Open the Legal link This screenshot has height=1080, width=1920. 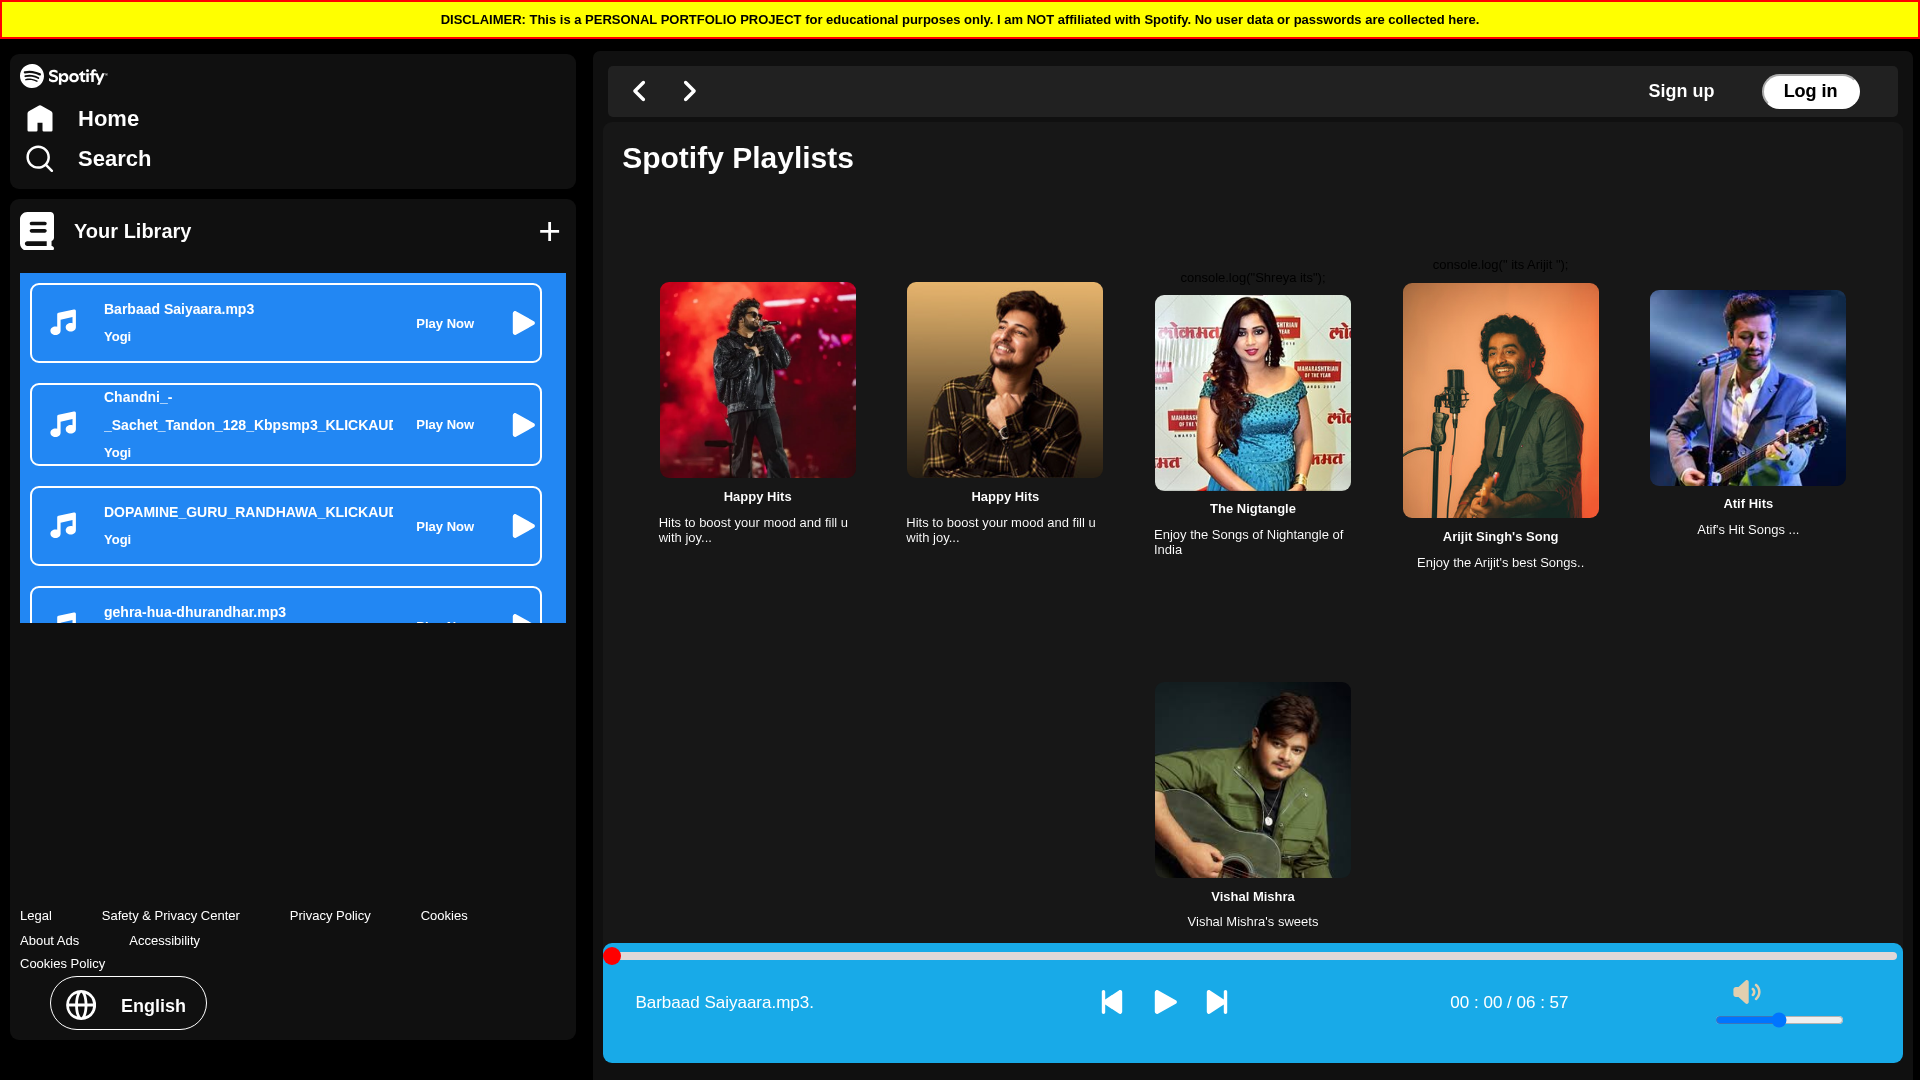pyautogui.click(x=36, y=916)
